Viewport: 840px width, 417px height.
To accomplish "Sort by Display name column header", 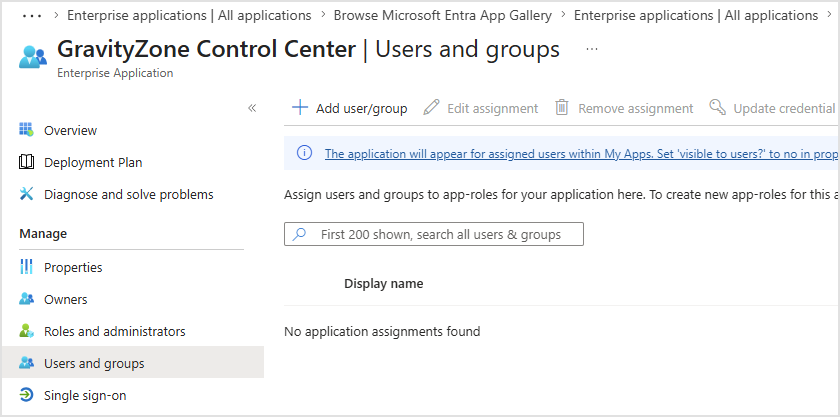I will coord(384,284).
